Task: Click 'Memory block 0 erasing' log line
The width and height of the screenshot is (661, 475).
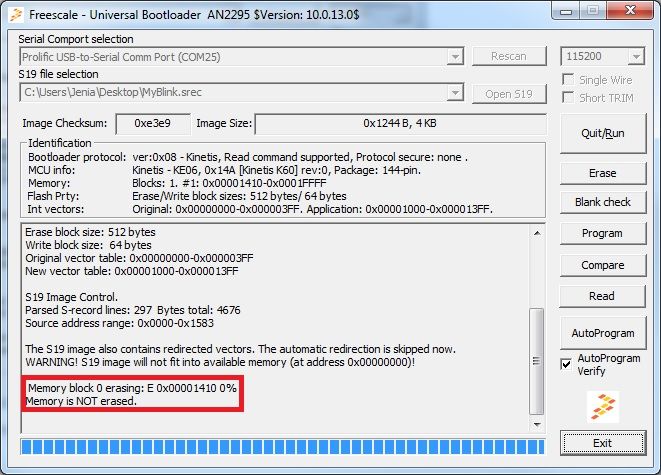Action: click(x=132, y=388)
